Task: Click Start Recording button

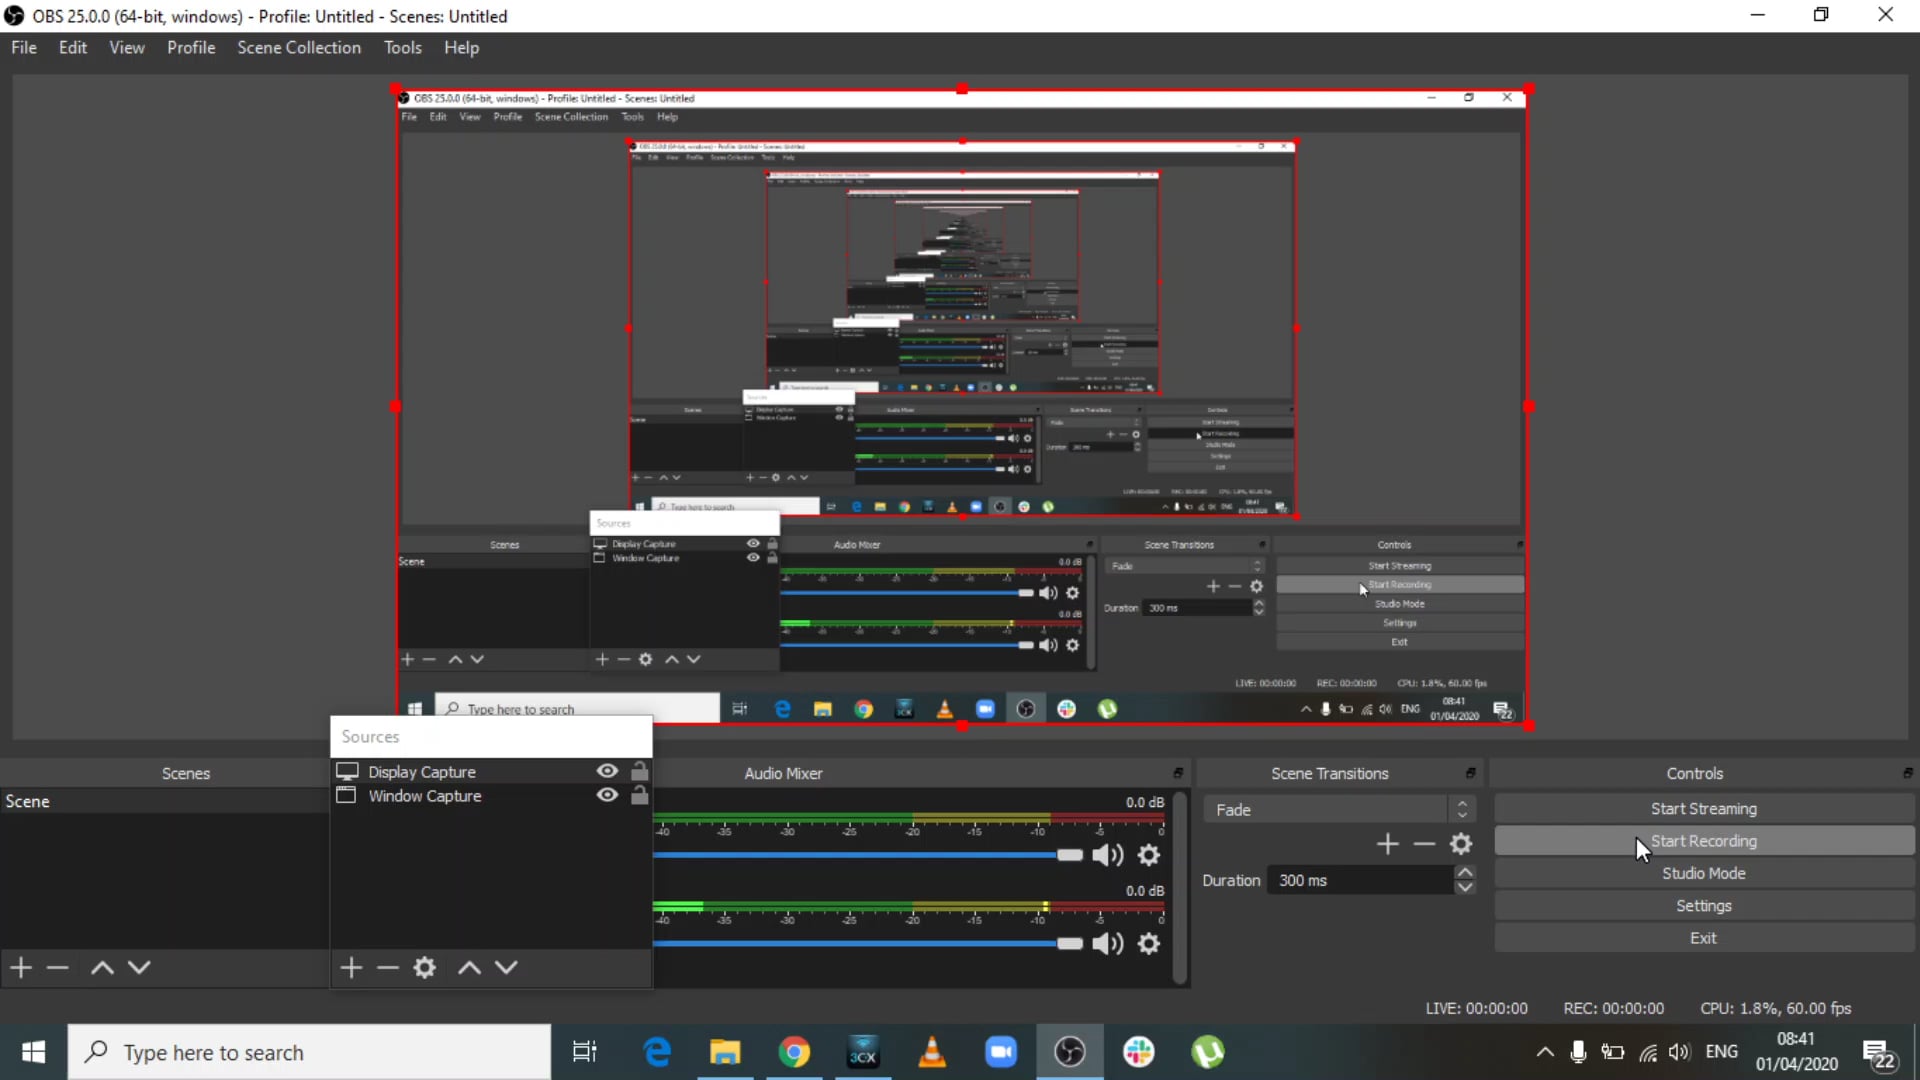Action: click(1704, 841)
